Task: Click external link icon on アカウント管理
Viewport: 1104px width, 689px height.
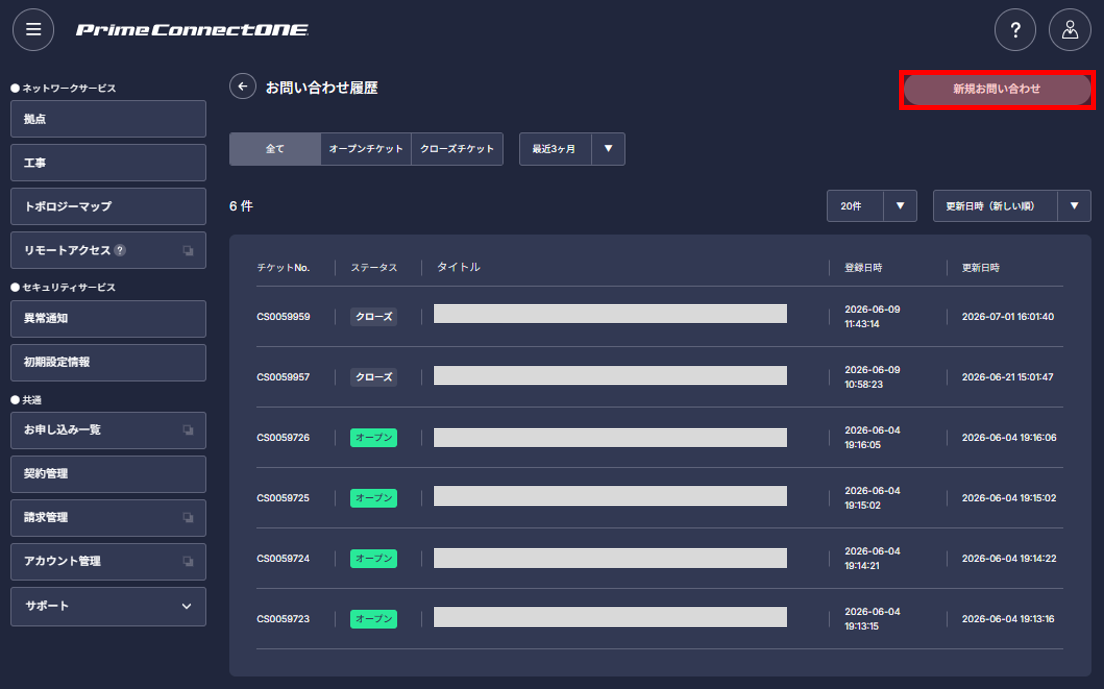Action: point(188,561)
